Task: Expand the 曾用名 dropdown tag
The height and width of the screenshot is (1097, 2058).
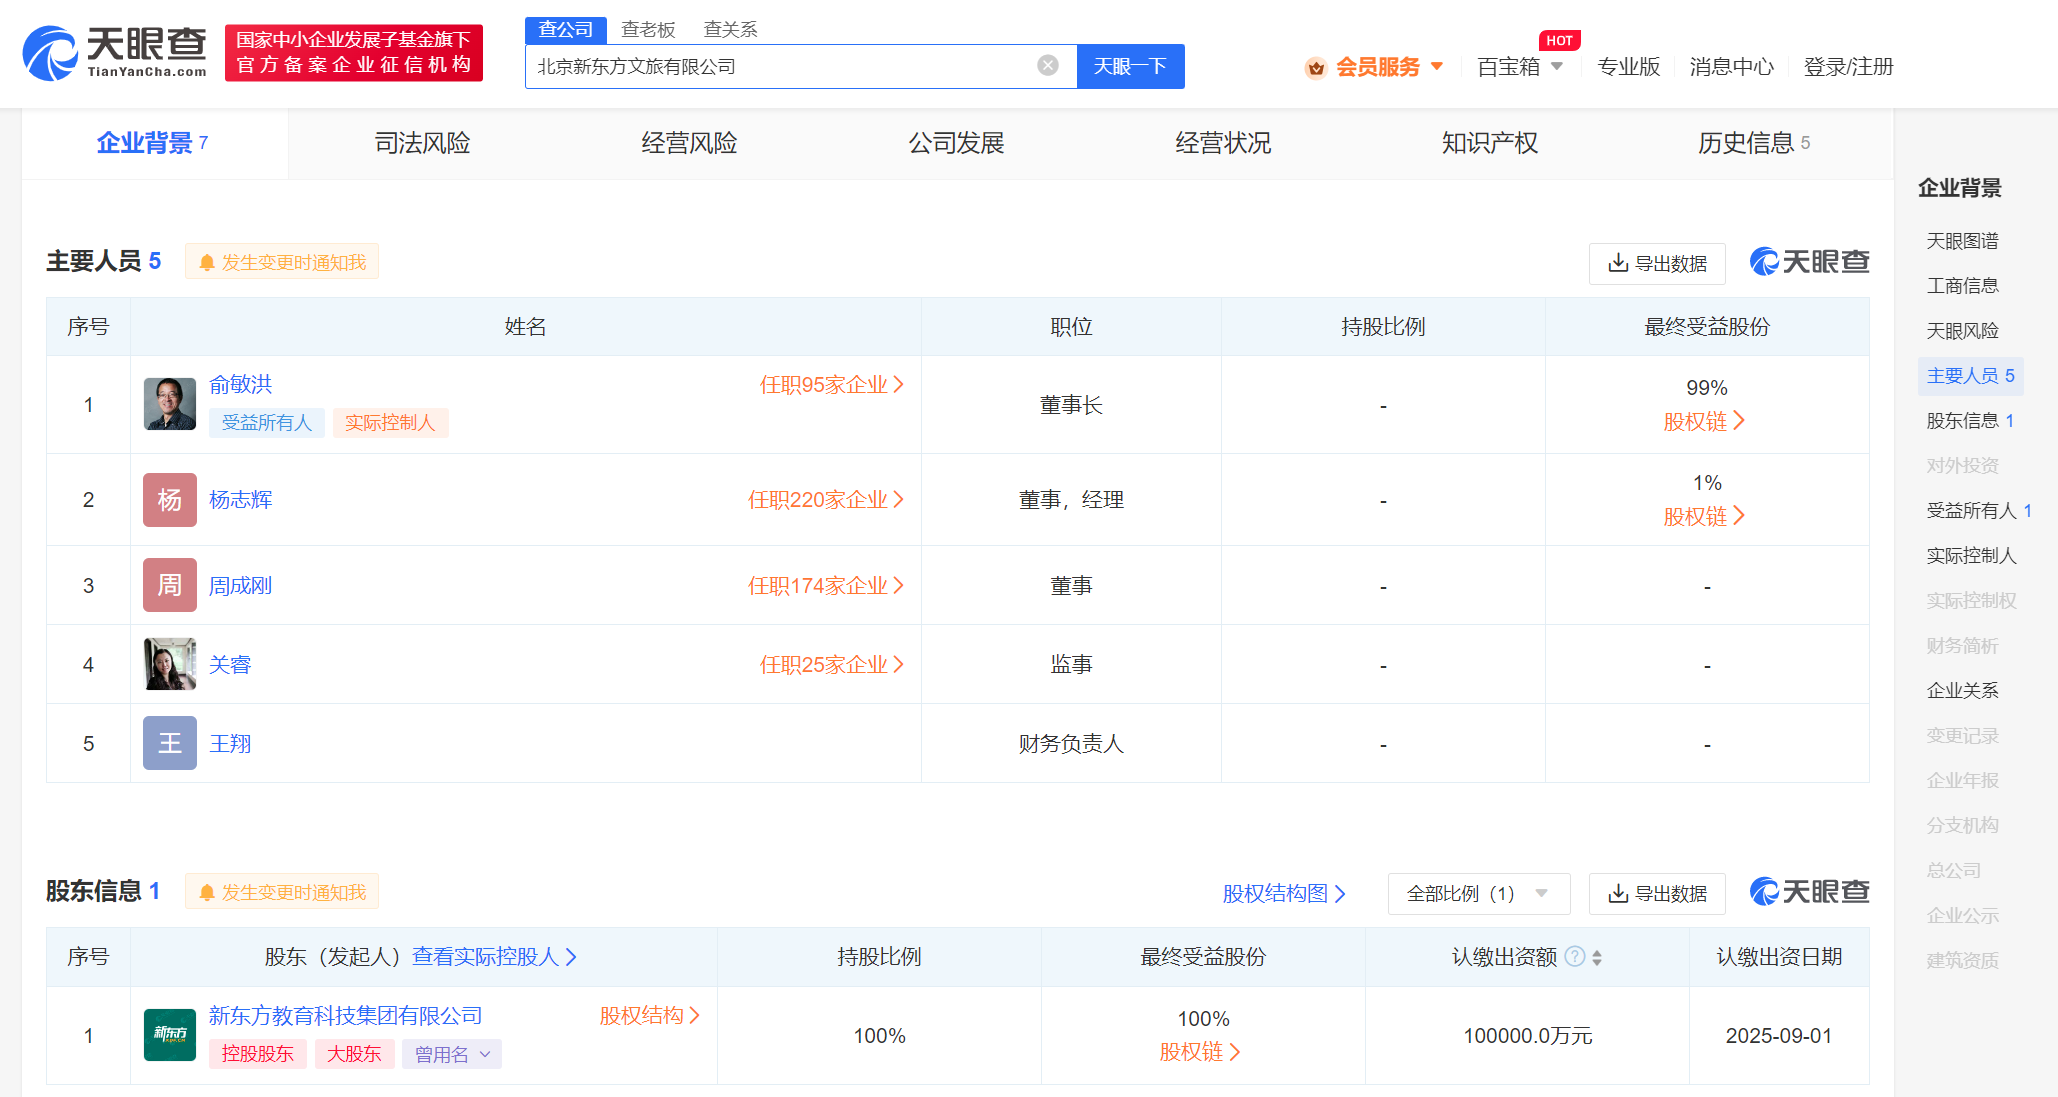Action: [x=452, y=1054]
